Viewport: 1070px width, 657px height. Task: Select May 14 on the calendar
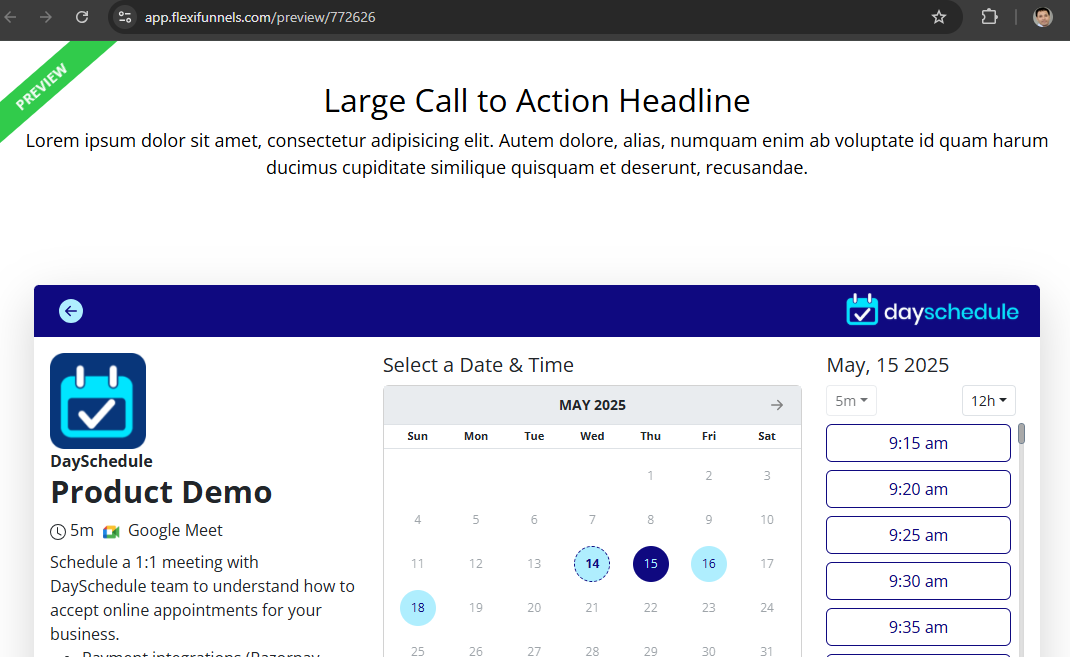tap(592, 564)
